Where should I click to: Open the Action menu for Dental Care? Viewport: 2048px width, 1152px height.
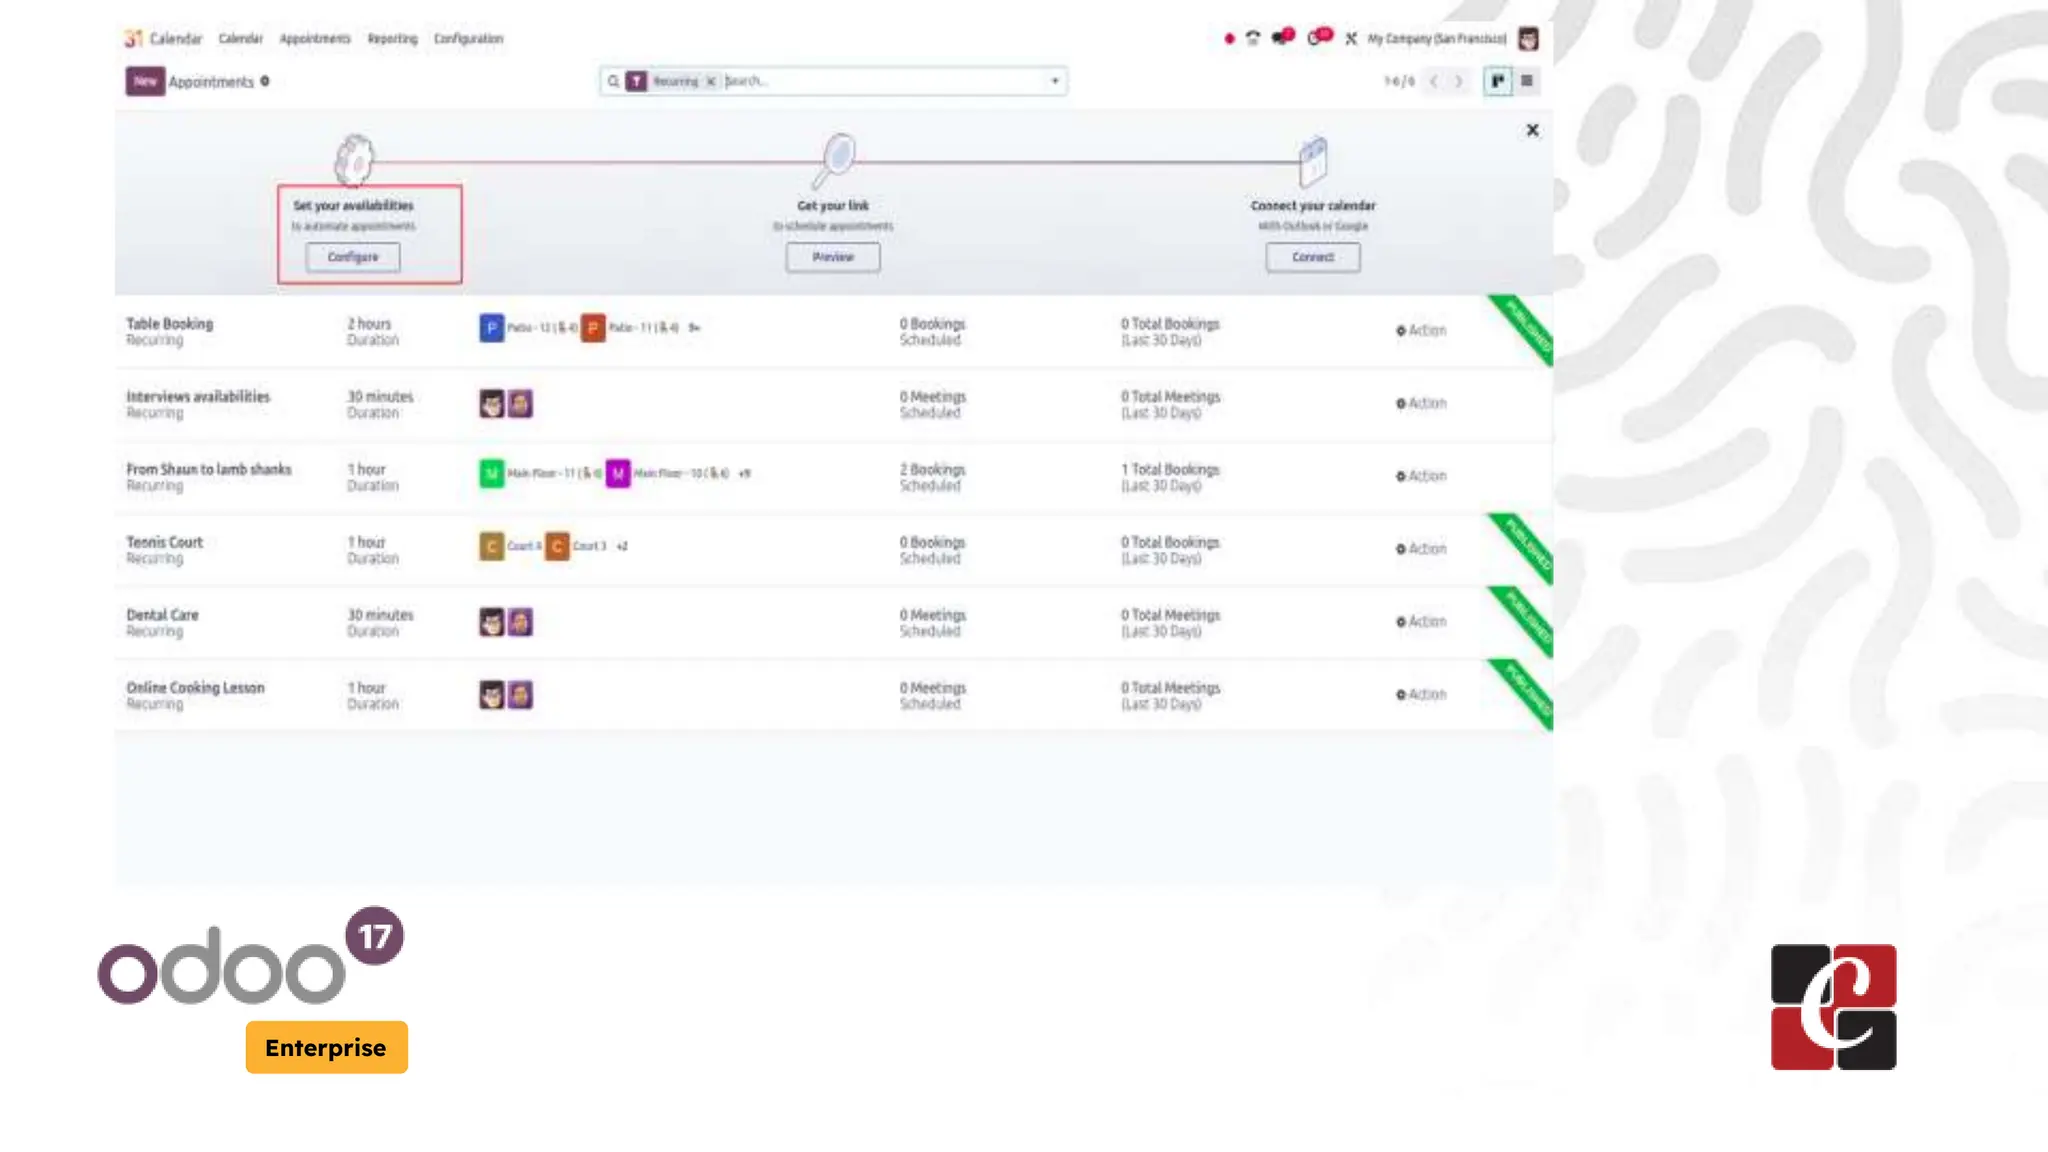[x=1421, y=621]
